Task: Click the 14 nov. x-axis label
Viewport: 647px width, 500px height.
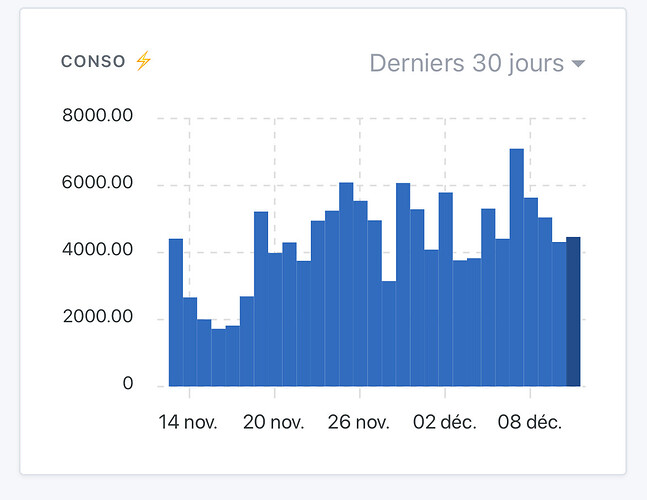Action: 190,422
